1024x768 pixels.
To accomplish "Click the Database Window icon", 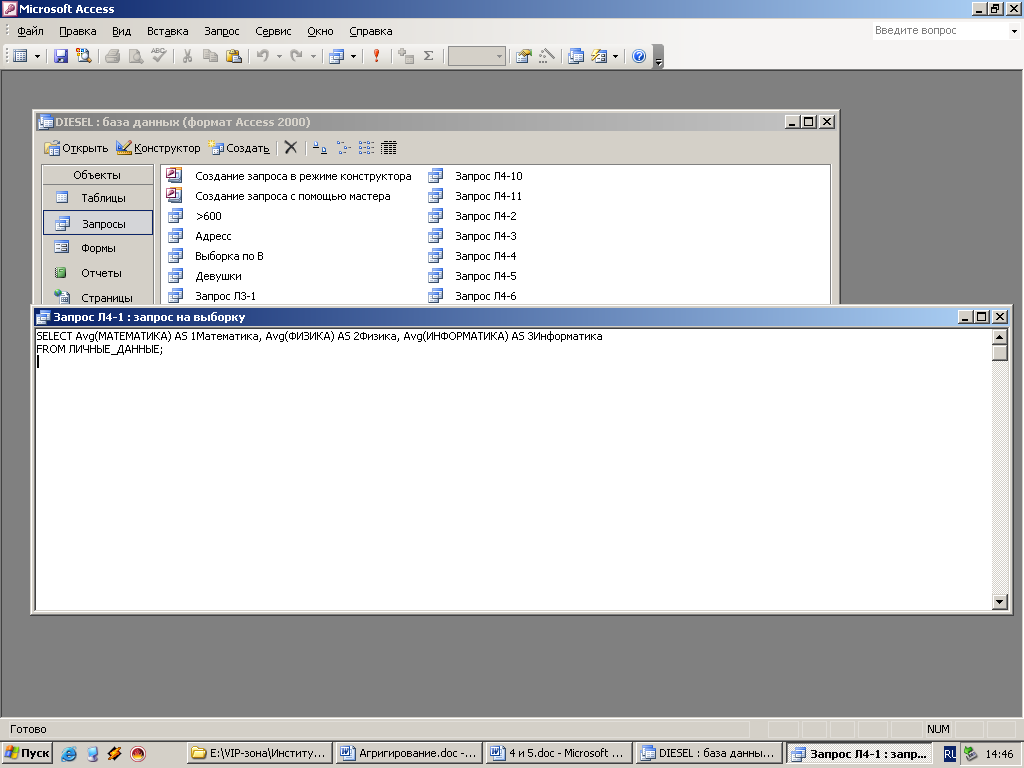I will [x=575, y=56].
